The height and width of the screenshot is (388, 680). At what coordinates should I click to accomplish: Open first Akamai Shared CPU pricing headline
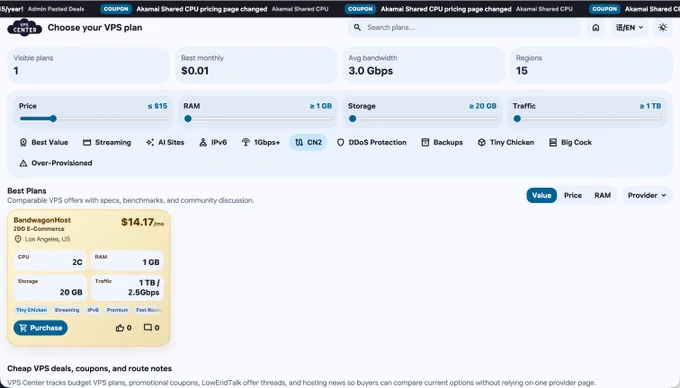click(x=202, y=9)
